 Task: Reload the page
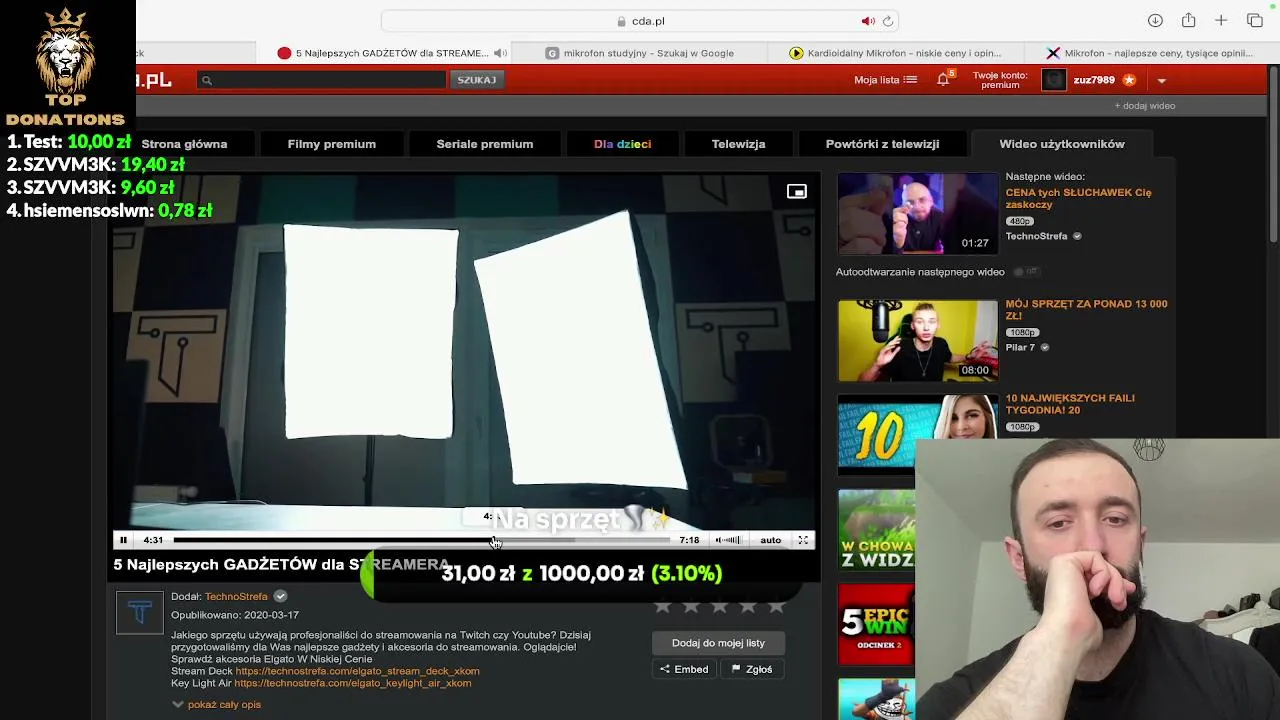[x=887, y=21]
